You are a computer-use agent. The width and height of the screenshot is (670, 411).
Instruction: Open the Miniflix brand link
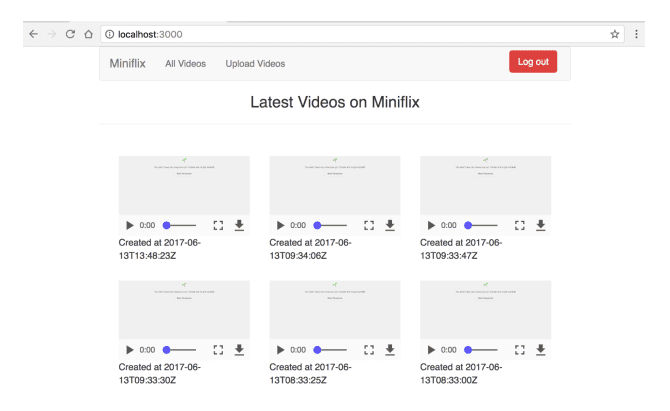[127, 63]
